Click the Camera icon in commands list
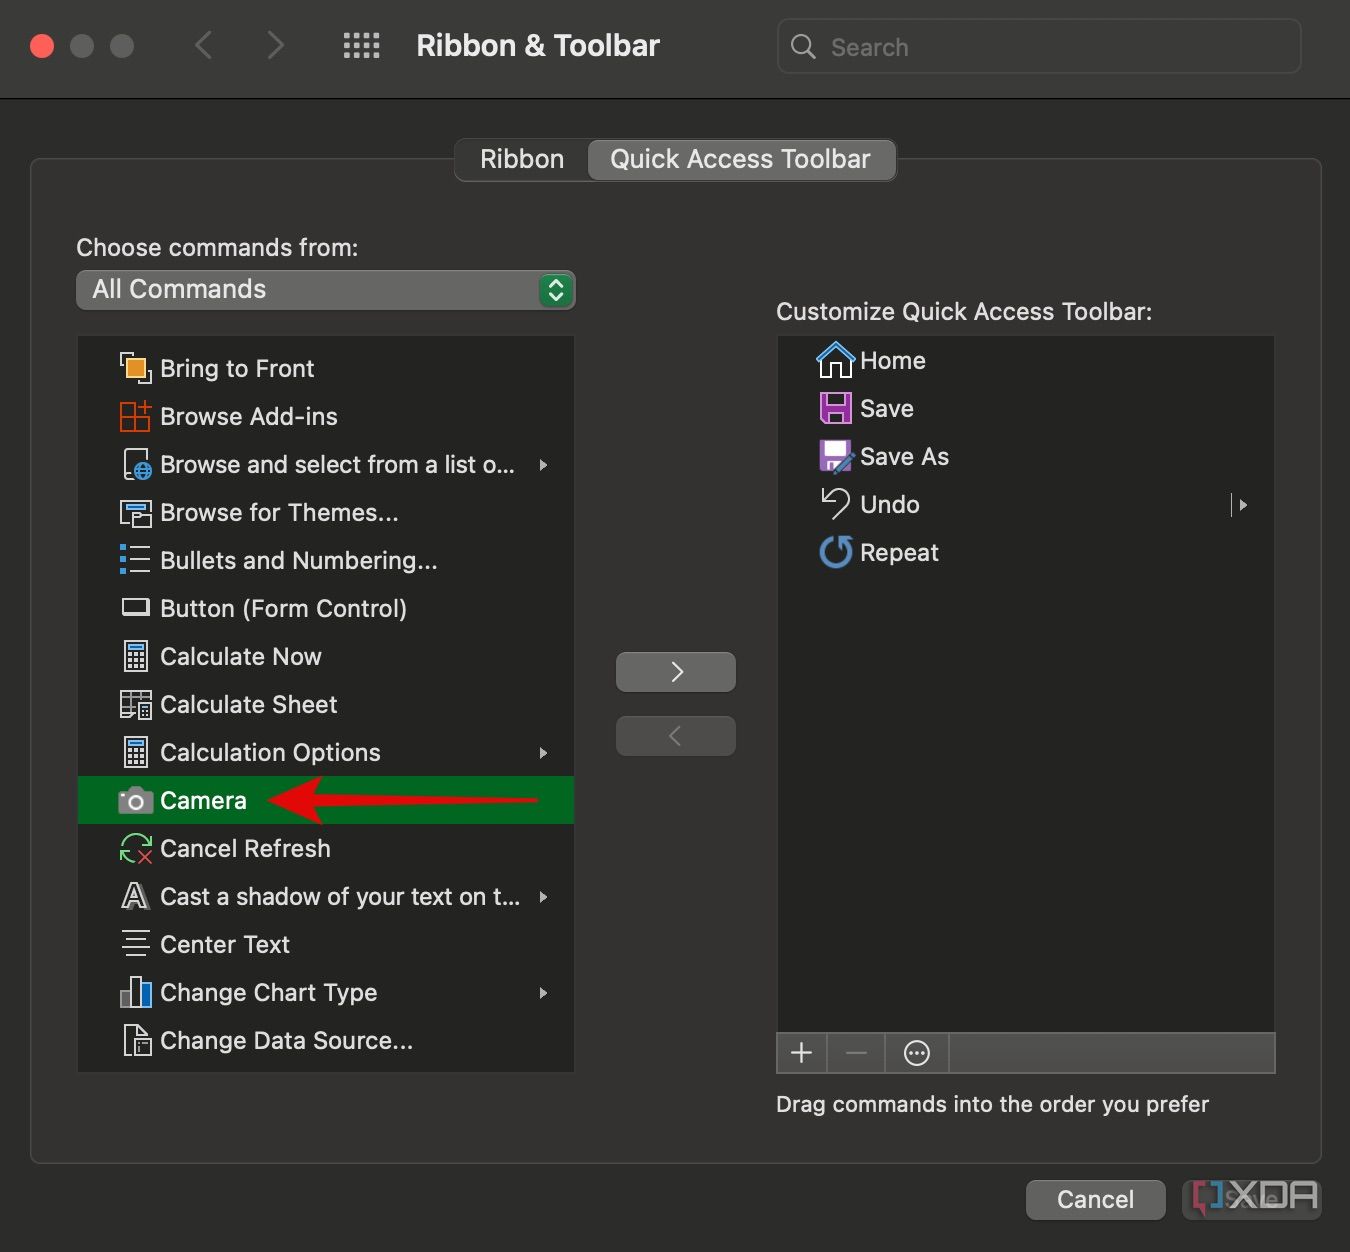This screenshot has height=1252, width=1350. pyautogui.click(x=135, y=801)
